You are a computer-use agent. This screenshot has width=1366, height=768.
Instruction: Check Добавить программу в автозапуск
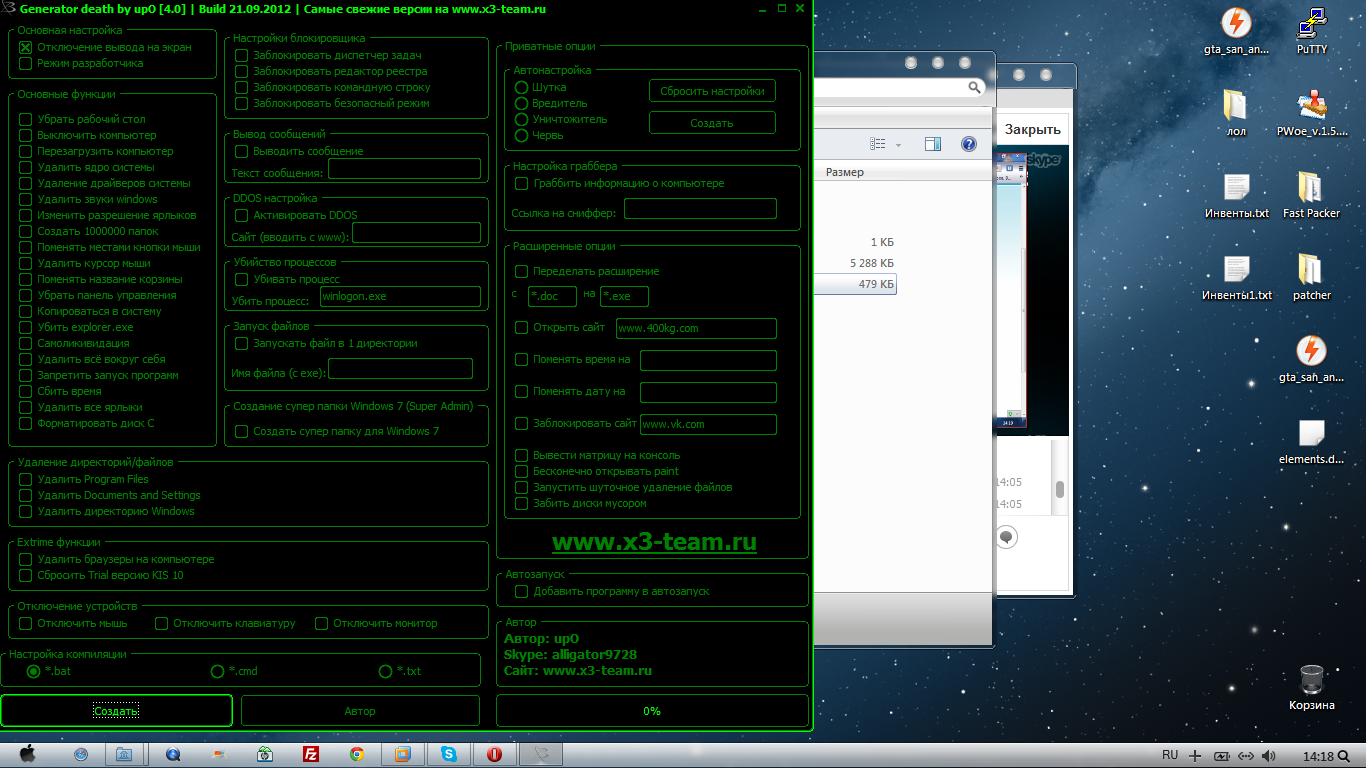coord(521,591)
